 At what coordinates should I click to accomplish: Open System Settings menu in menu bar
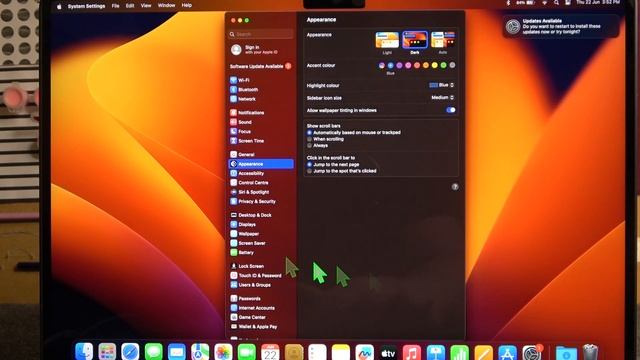(87, 6)
